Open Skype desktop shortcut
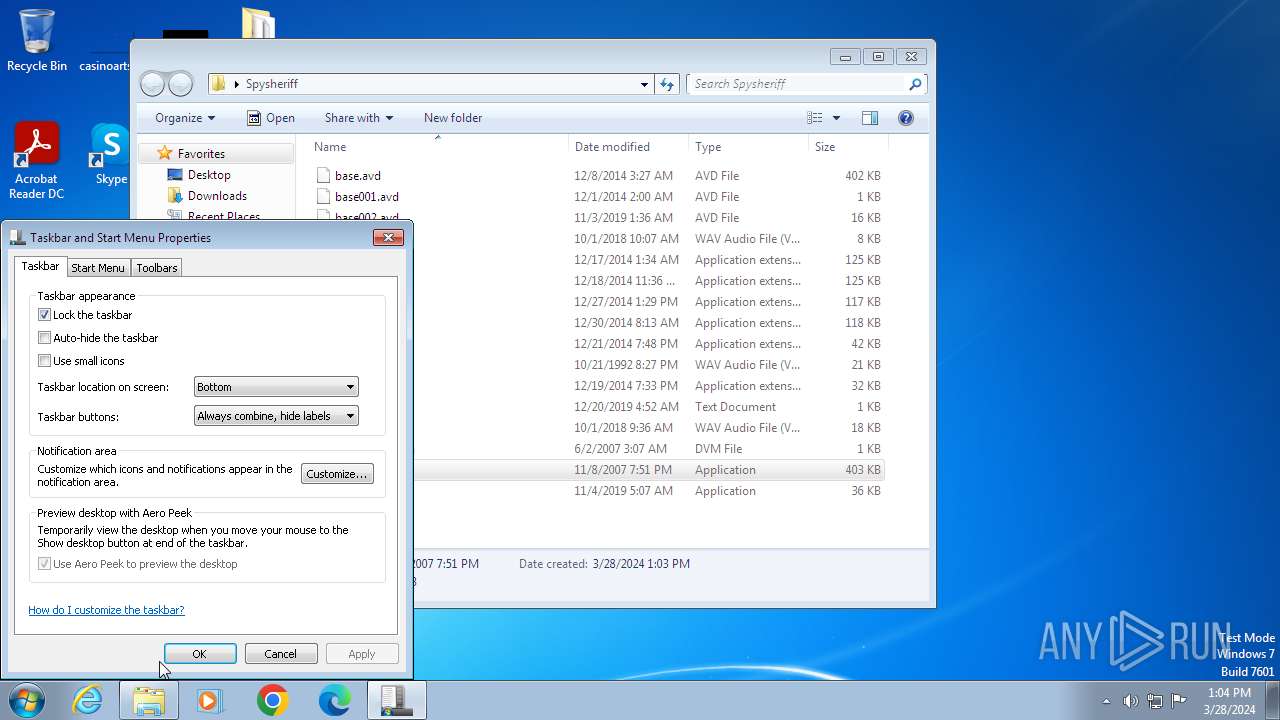The width and height of the screenshot is (1280, 720). [x=110, y=155]
